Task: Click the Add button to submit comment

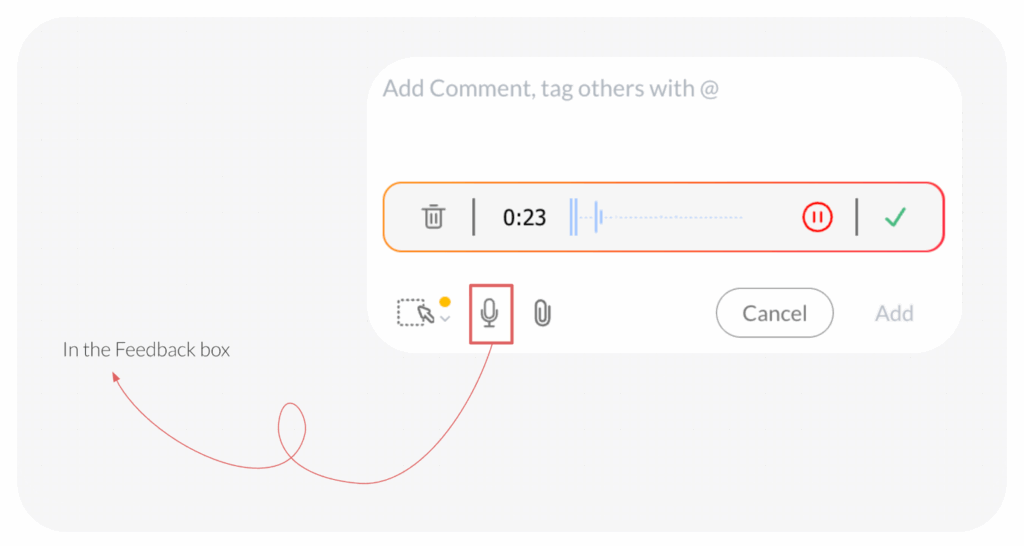Action: click(894, 313)
